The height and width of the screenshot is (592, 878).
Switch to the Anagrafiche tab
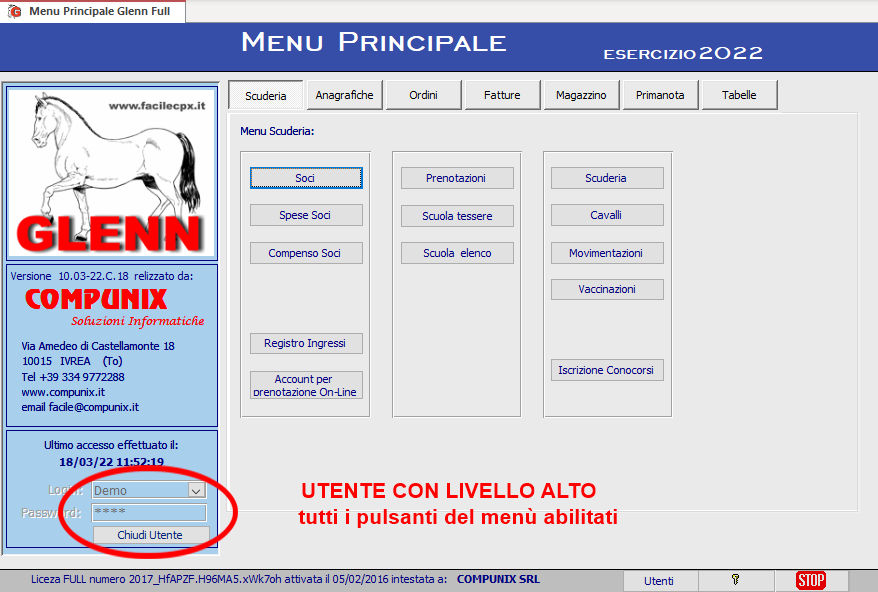click(x=344, y=95)
